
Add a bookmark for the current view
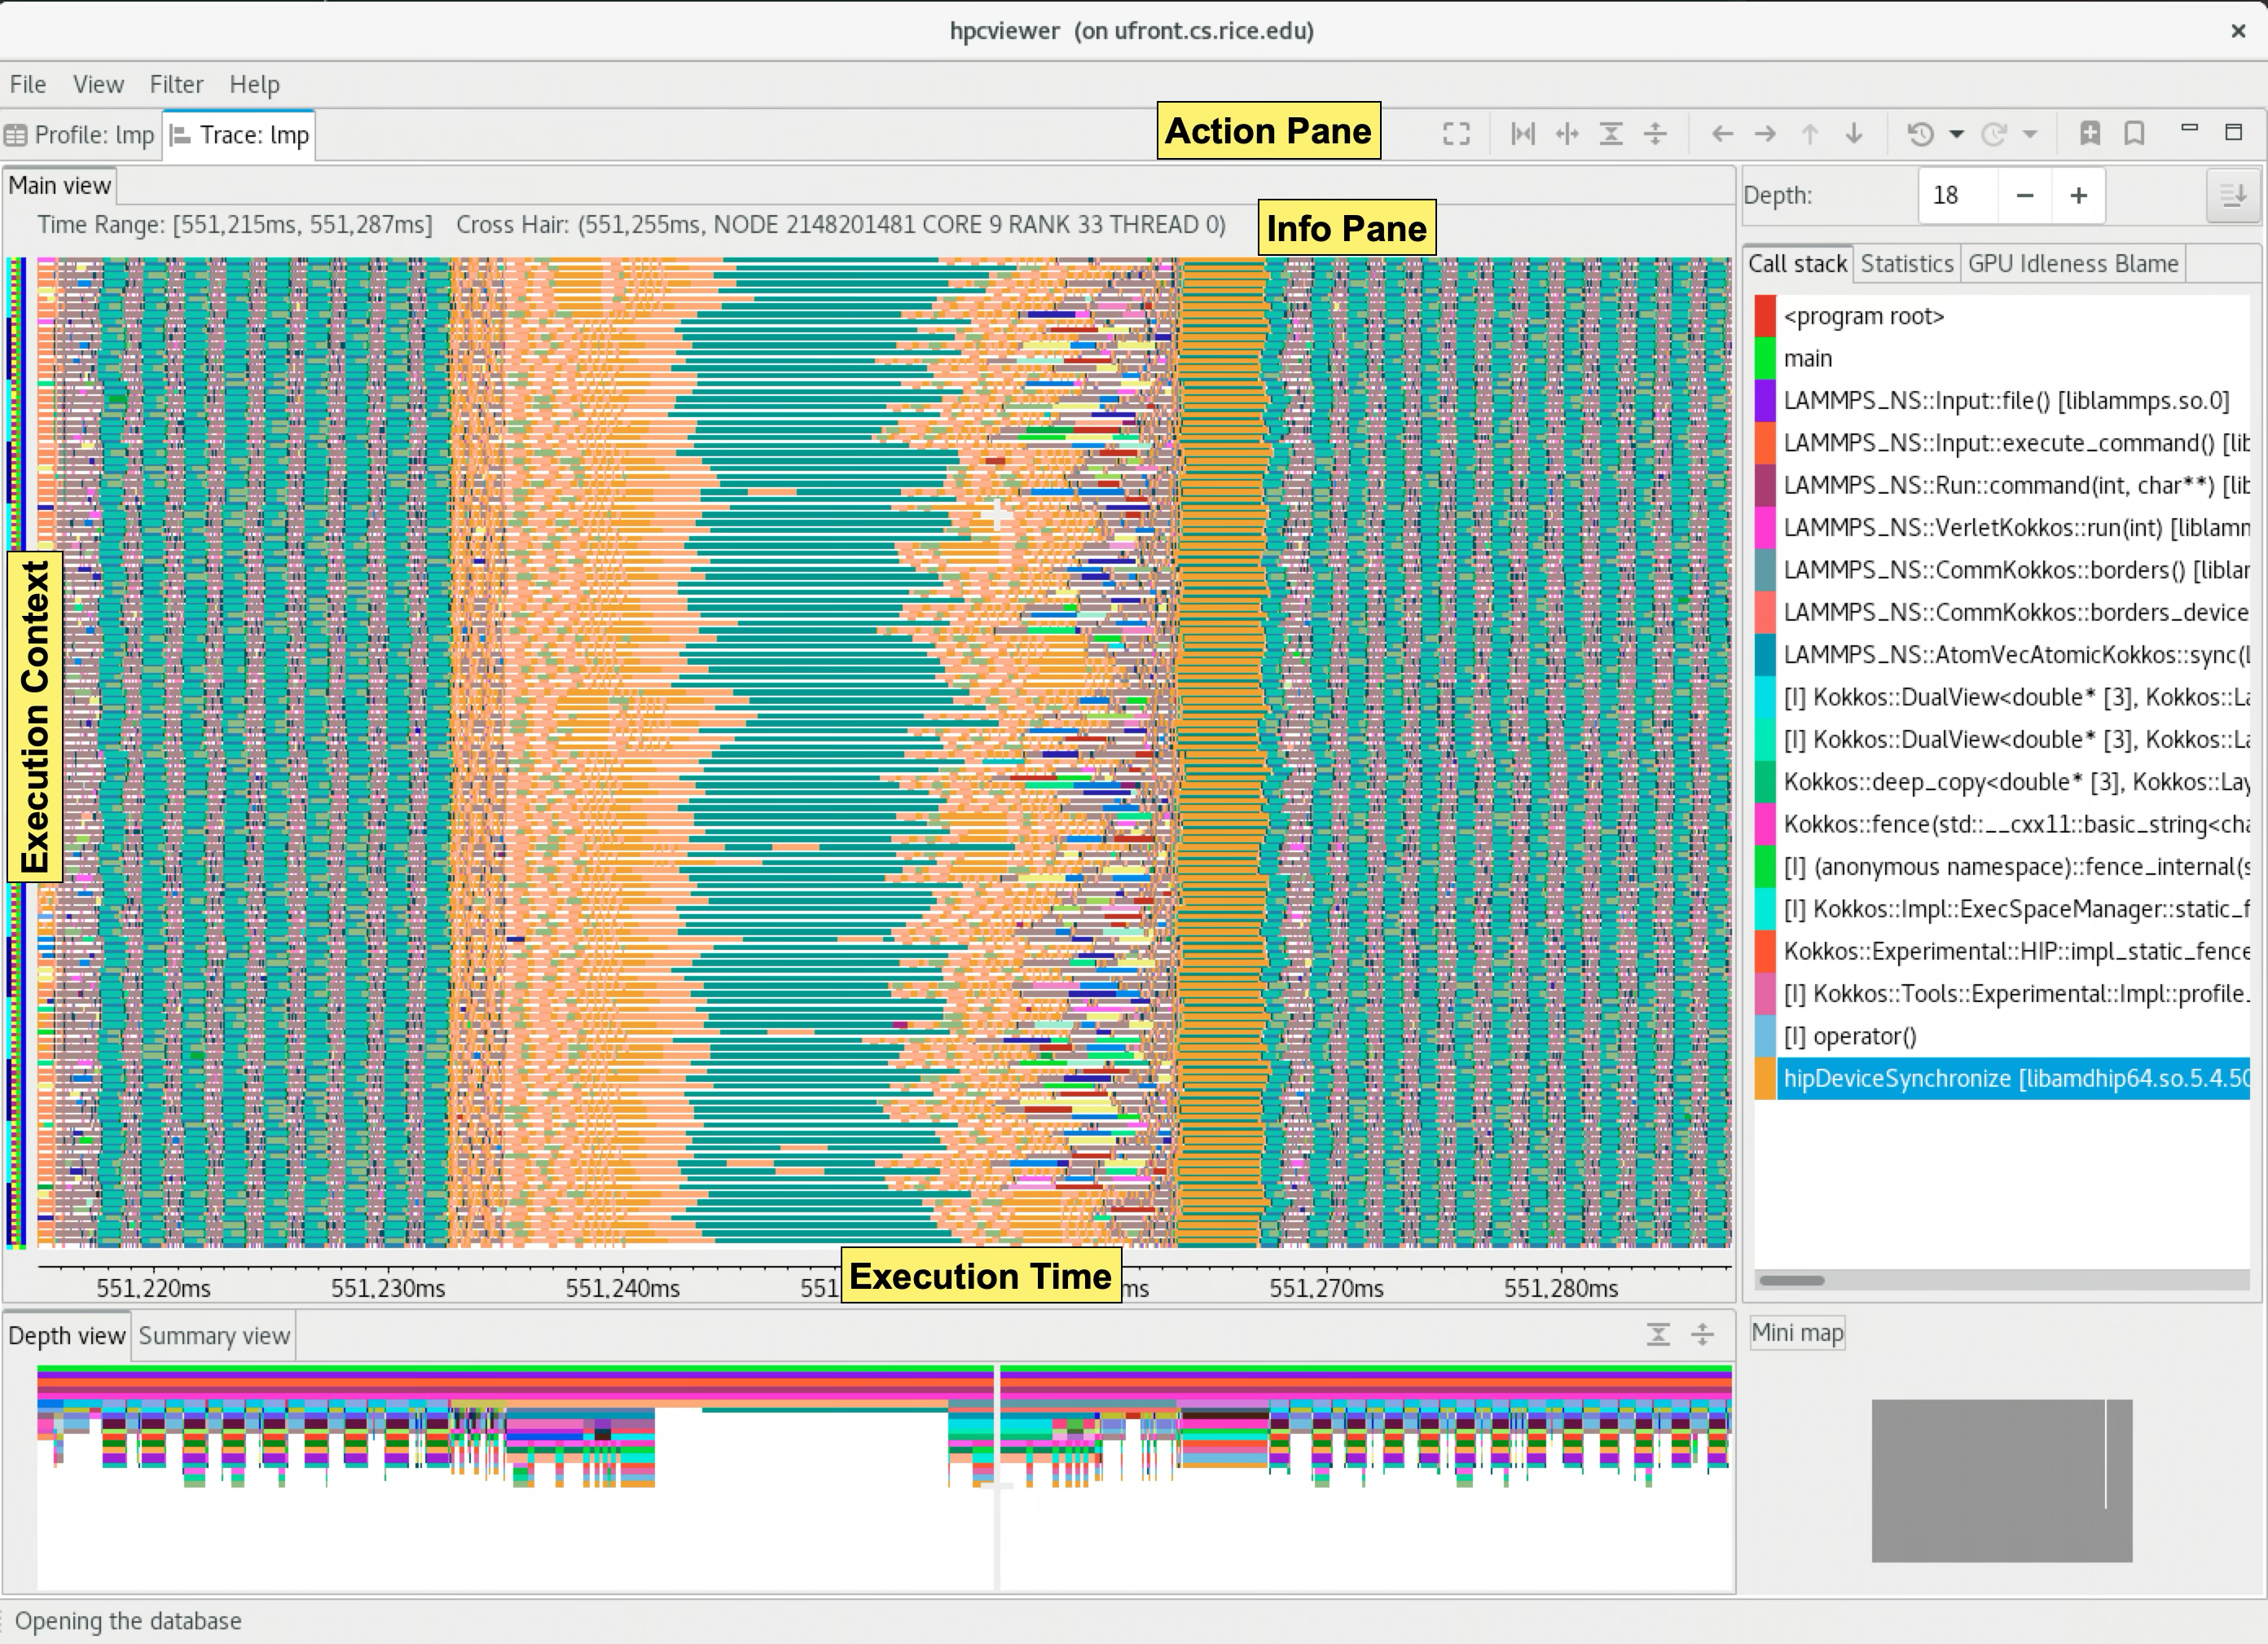click(2090, 133)
